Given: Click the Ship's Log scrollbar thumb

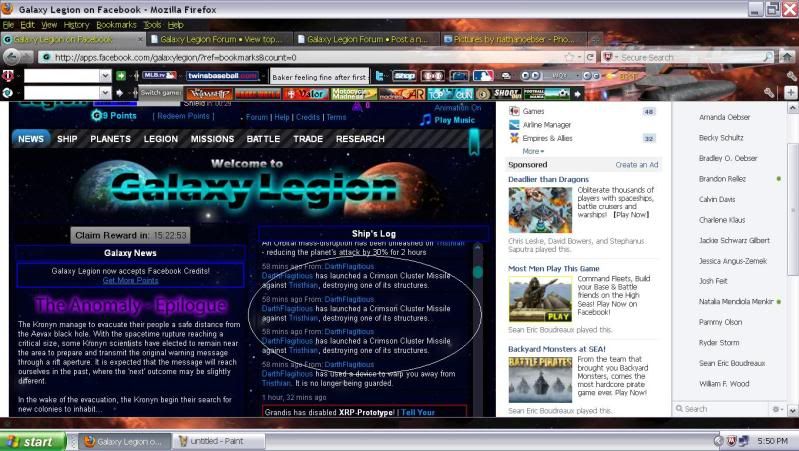Looking at the screenshot, I should pyautogui.click(x=477, y=272).
